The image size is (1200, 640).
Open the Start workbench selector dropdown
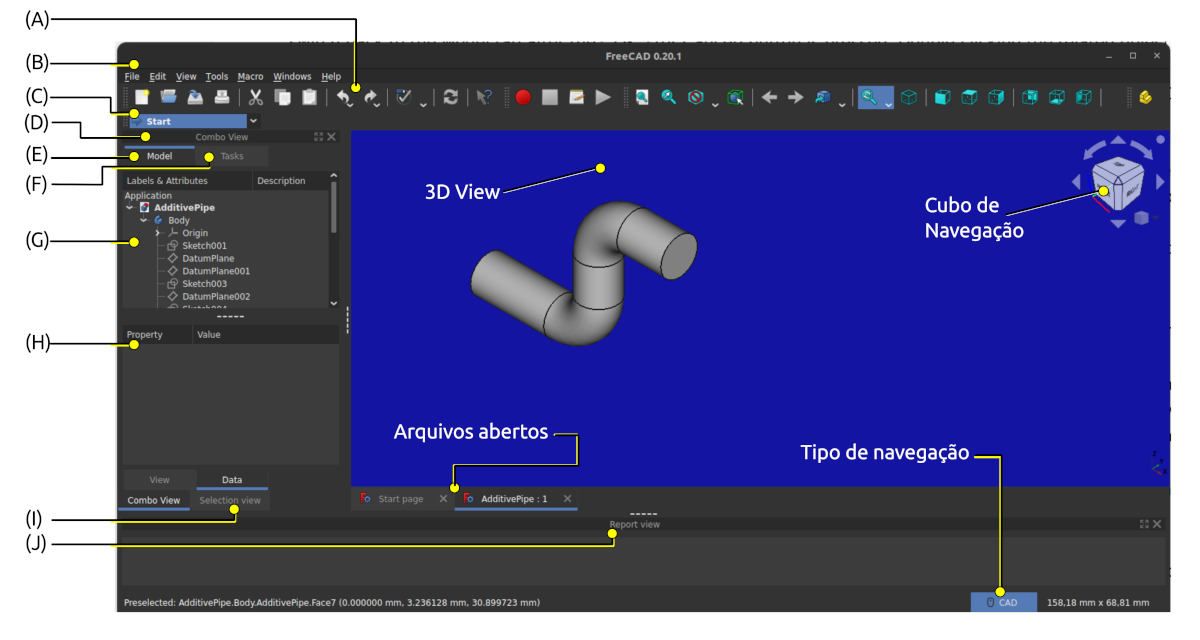click(253, 121)
